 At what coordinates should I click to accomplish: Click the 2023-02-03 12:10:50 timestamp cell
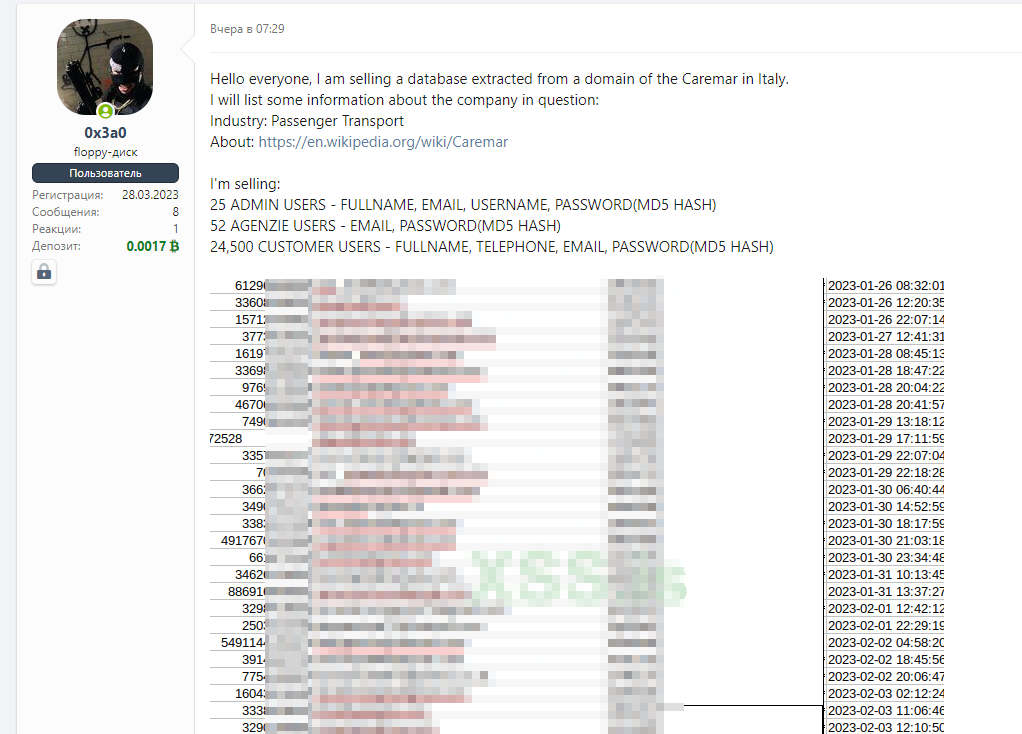point(886,727)
